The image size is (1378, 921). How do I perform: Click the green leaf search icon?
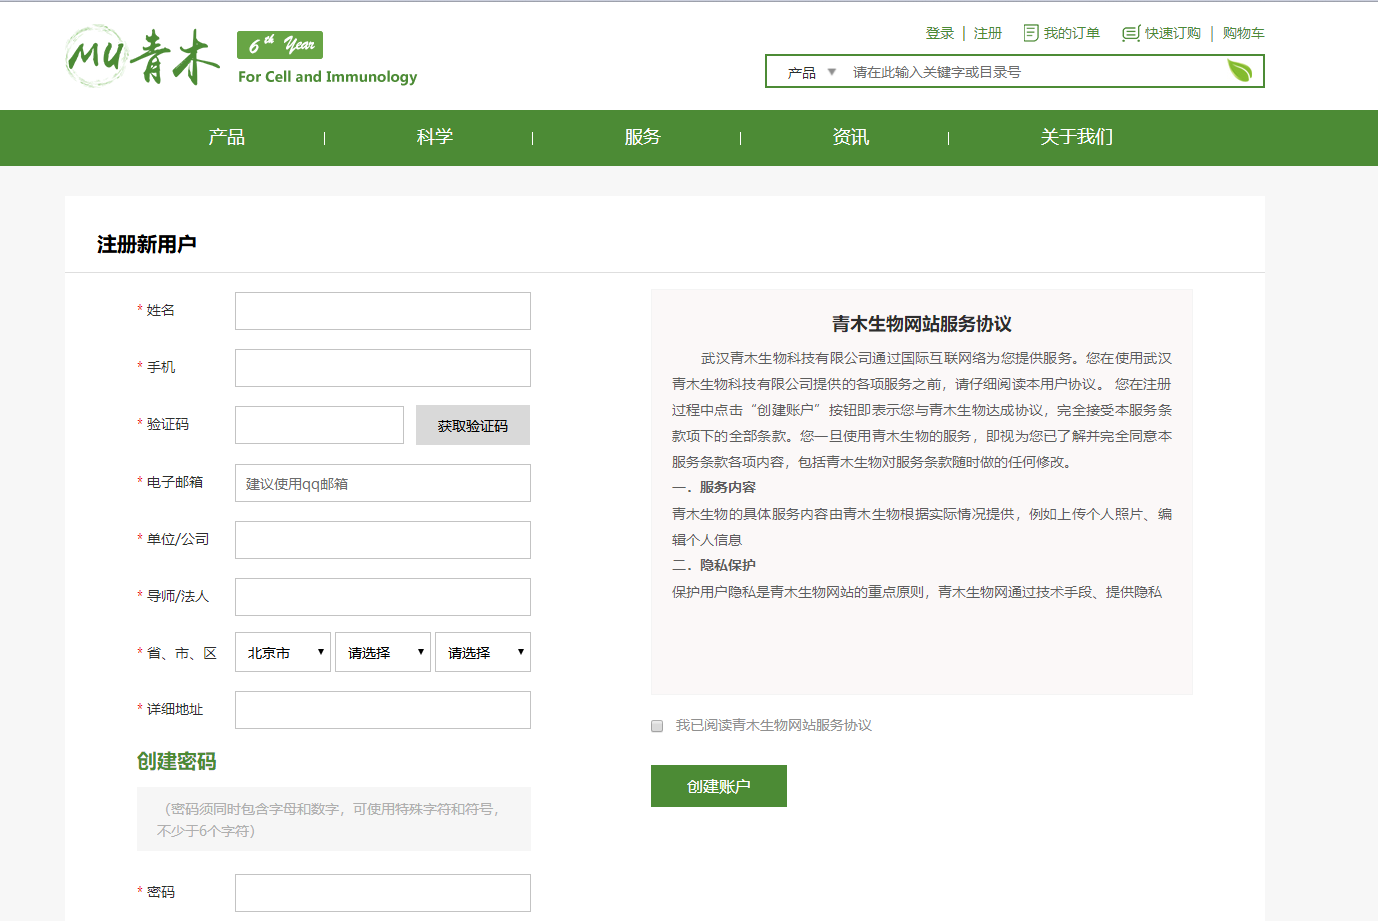tap(1239, 71)
